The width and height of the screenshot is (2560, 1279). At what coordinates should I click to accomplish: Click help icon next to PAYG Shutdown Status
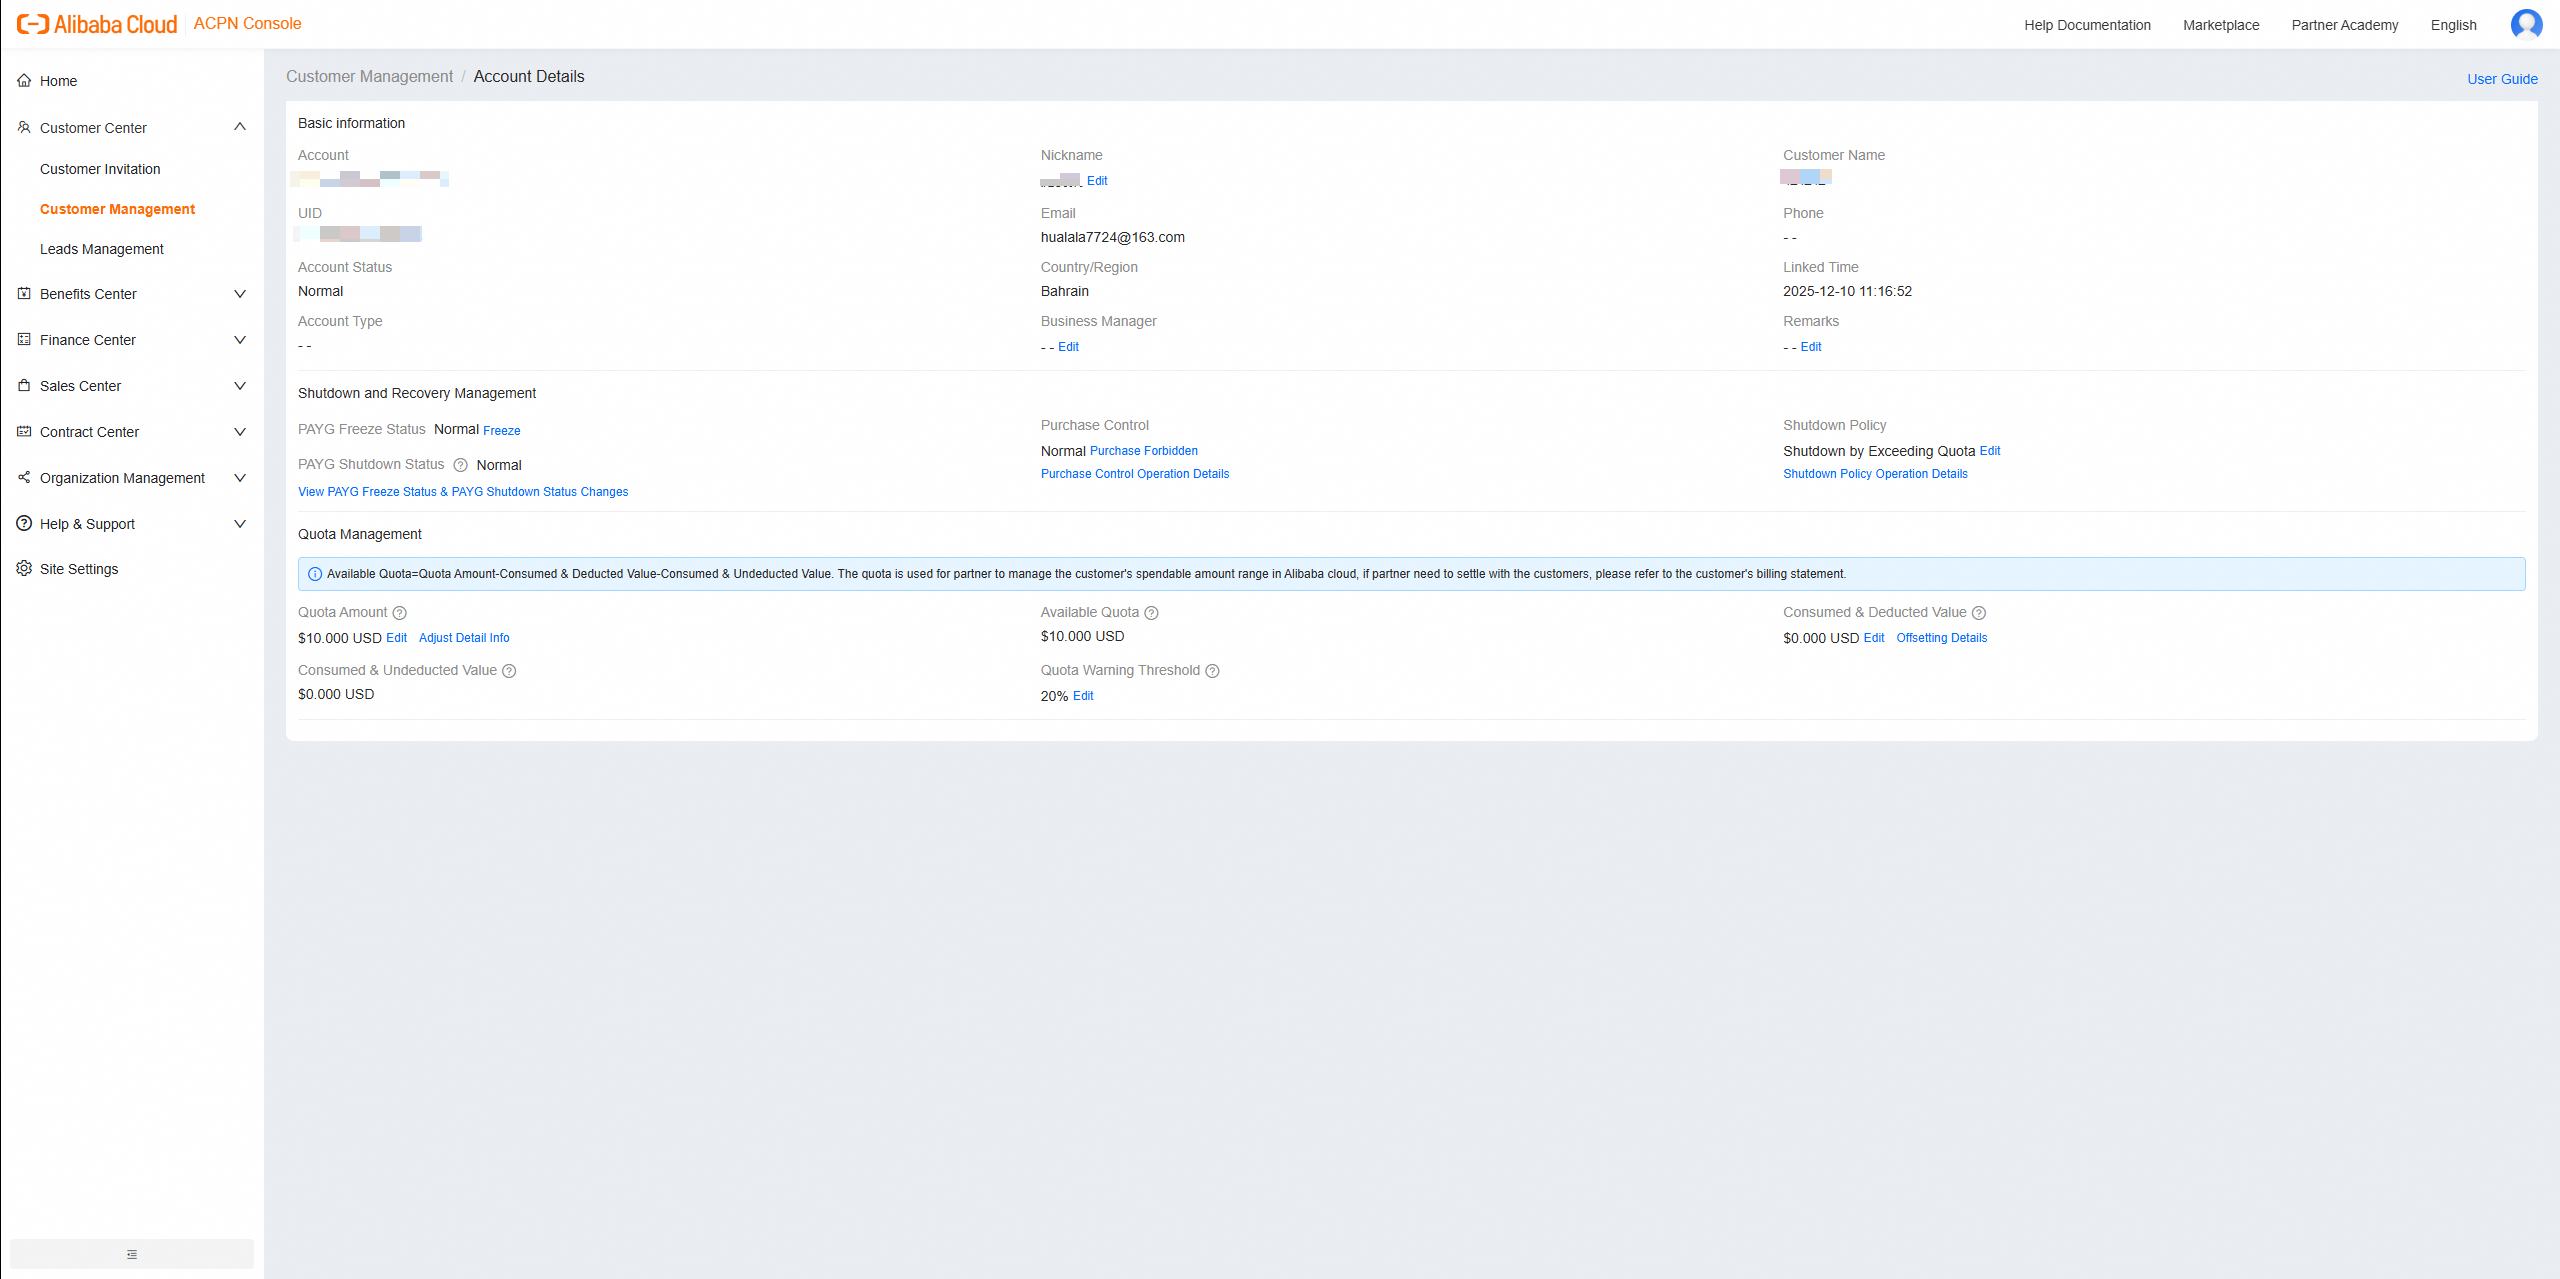460,465
